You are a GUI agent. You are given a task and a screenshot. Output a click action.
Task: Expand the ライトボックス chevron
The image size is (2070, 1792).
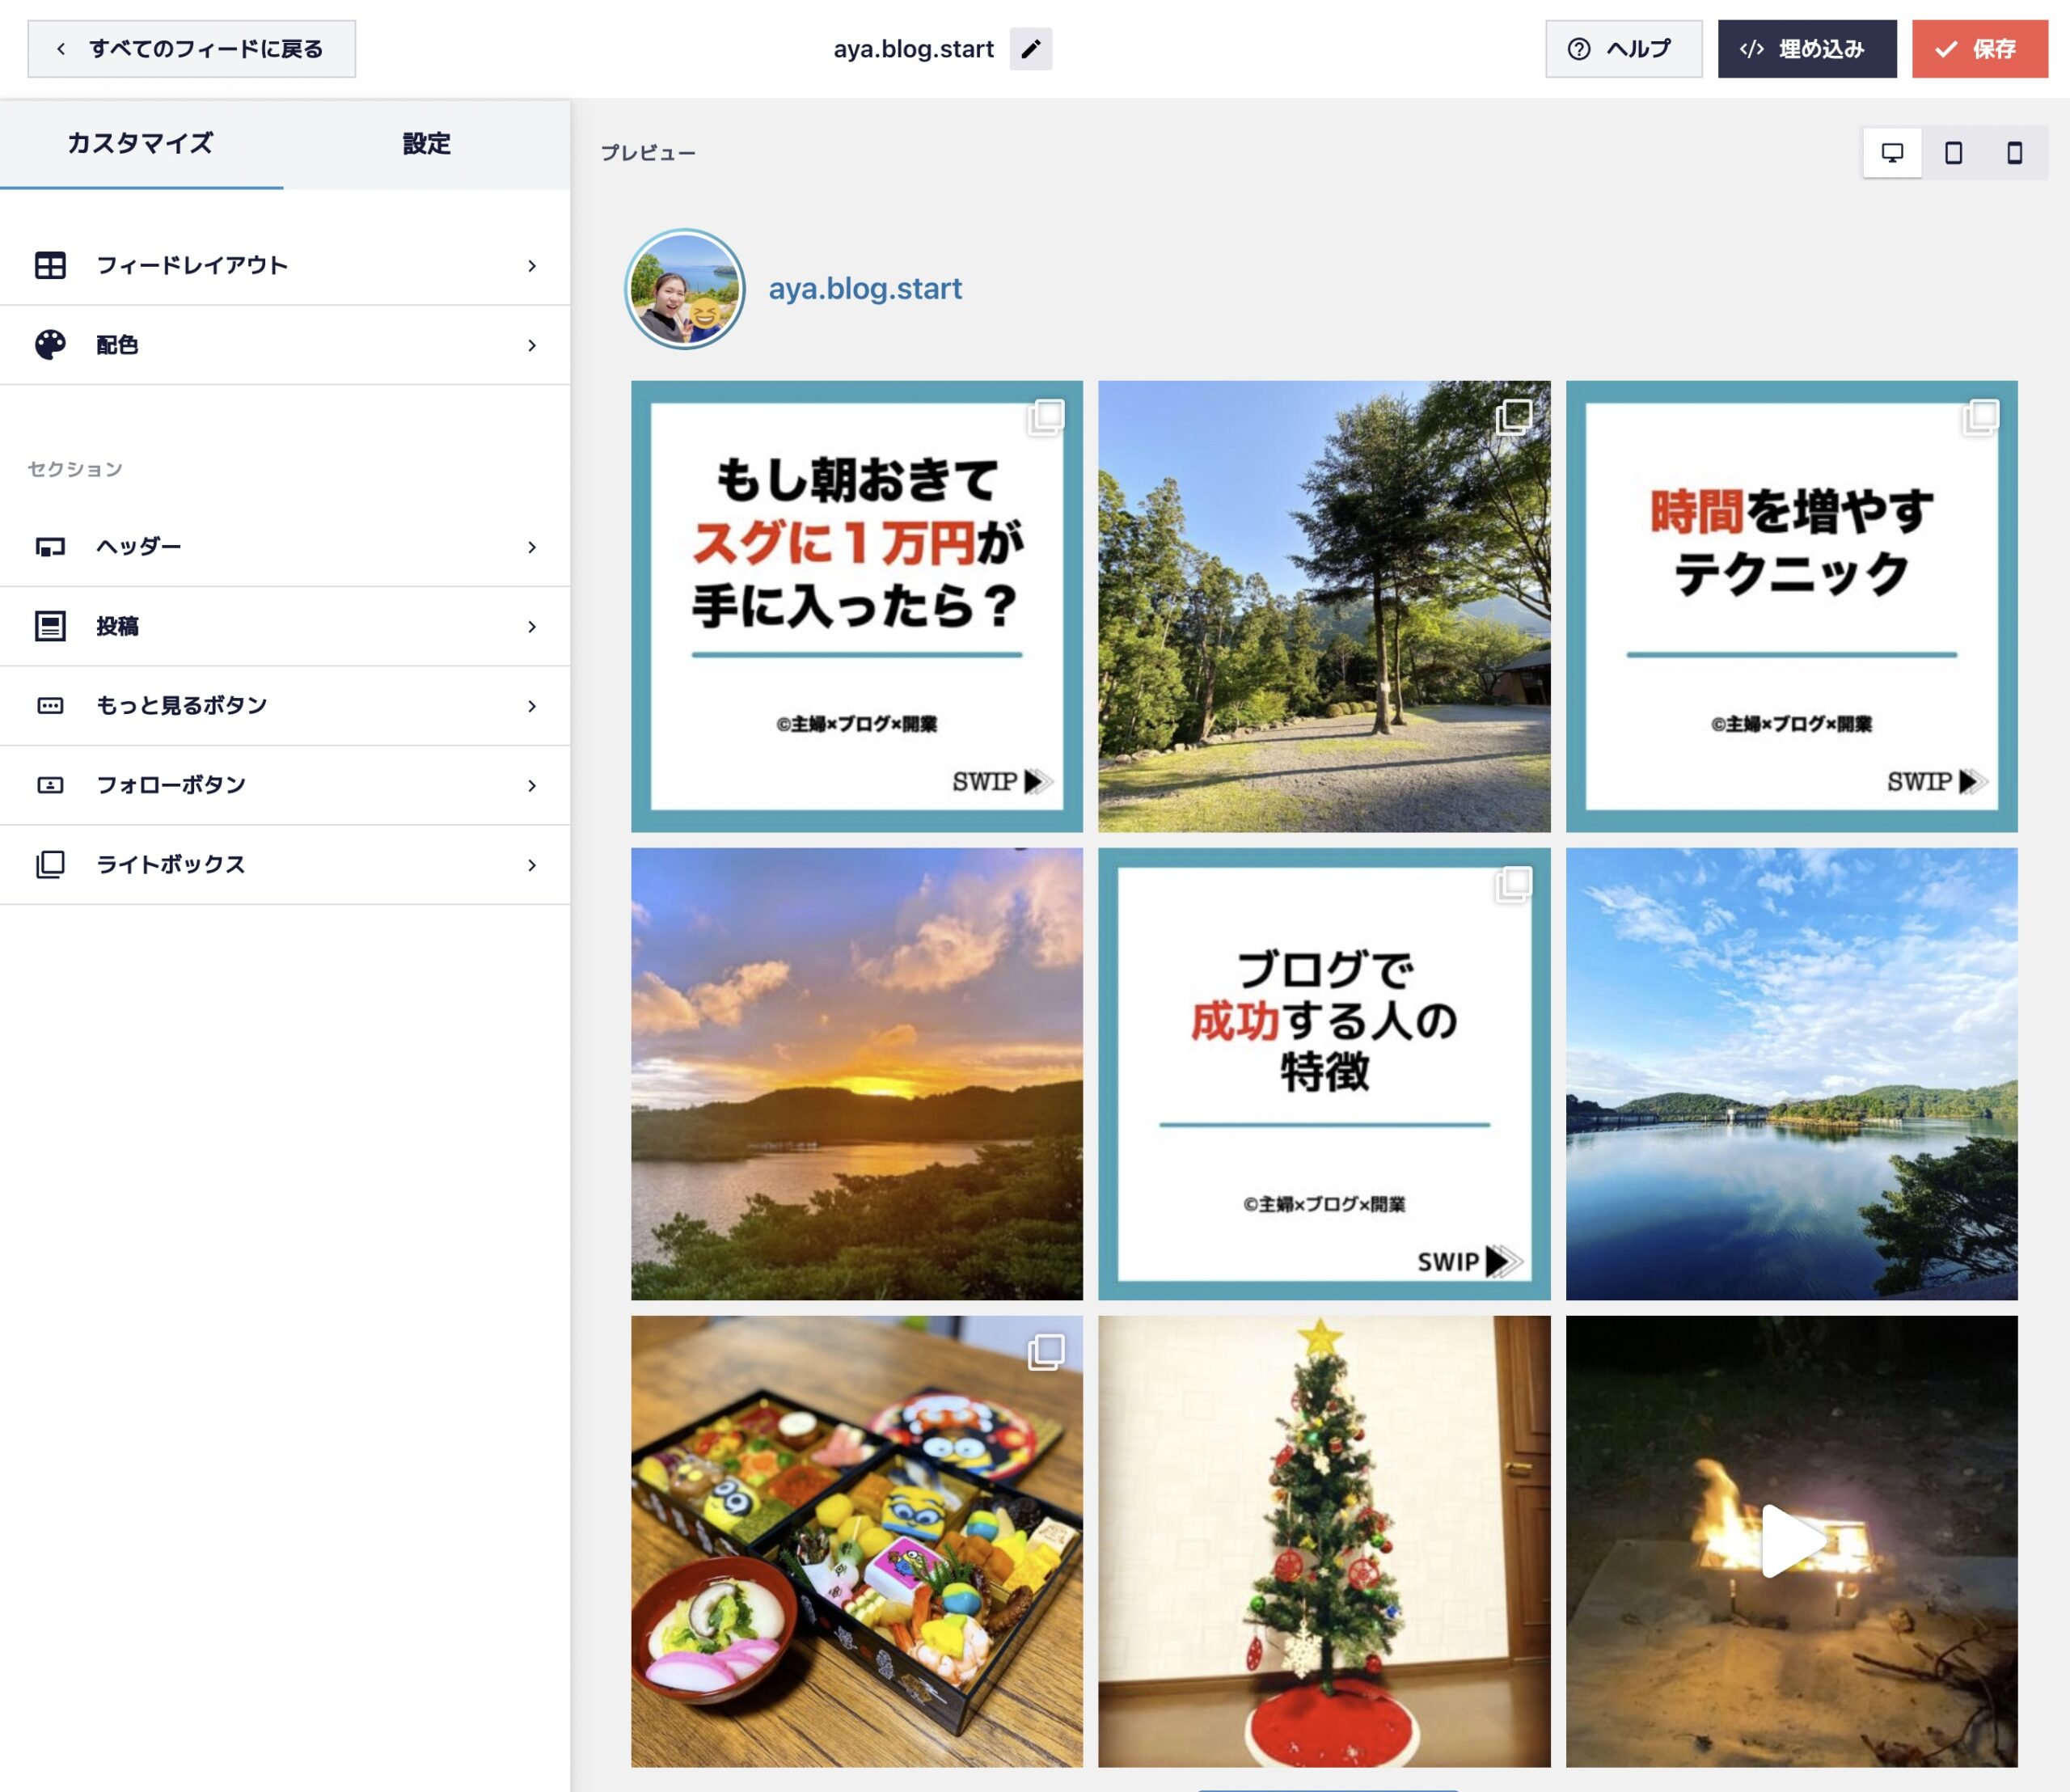click(x=532, y=866)
